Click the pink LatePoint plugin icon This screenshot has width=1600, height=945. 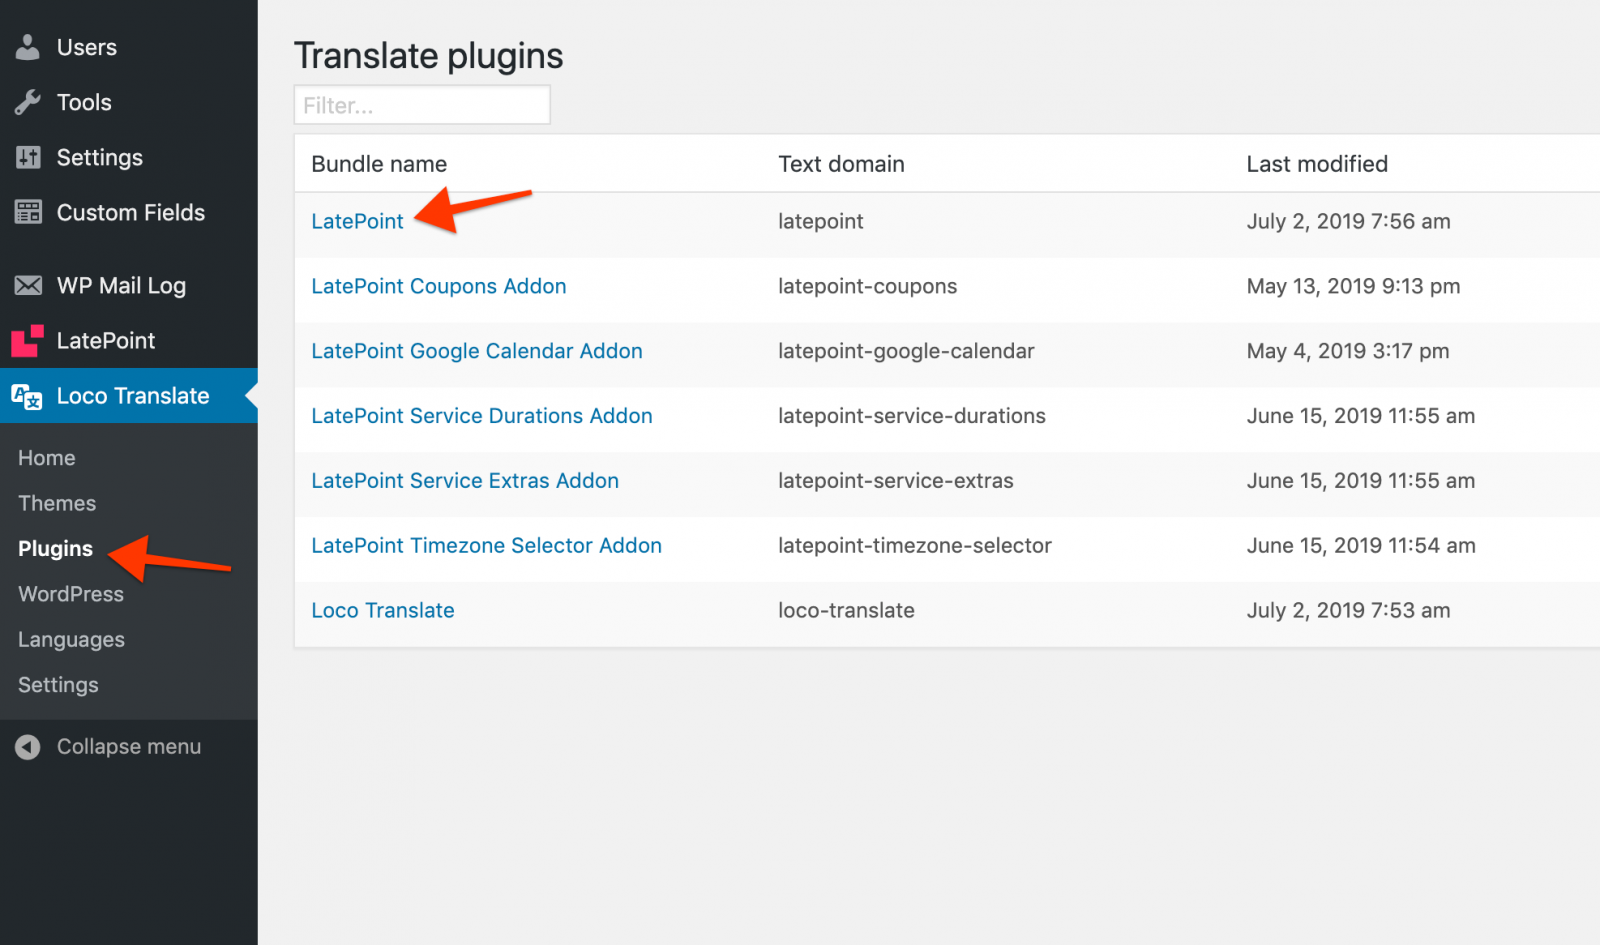[x=27, y=340]
